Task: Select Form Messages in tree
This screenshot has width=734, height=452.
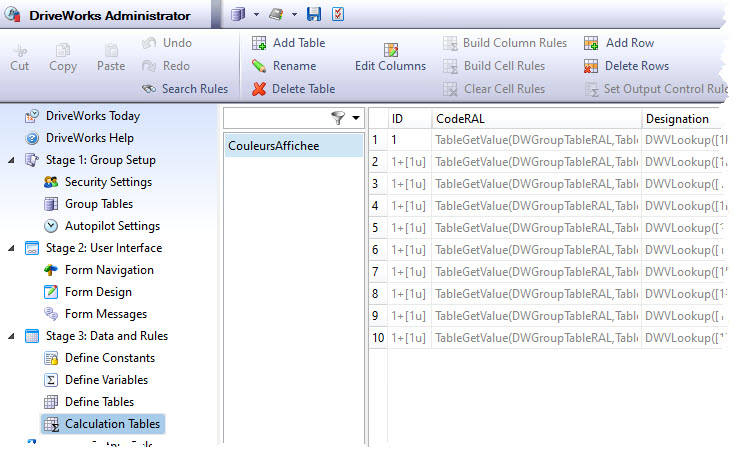Action: point(106,314)
